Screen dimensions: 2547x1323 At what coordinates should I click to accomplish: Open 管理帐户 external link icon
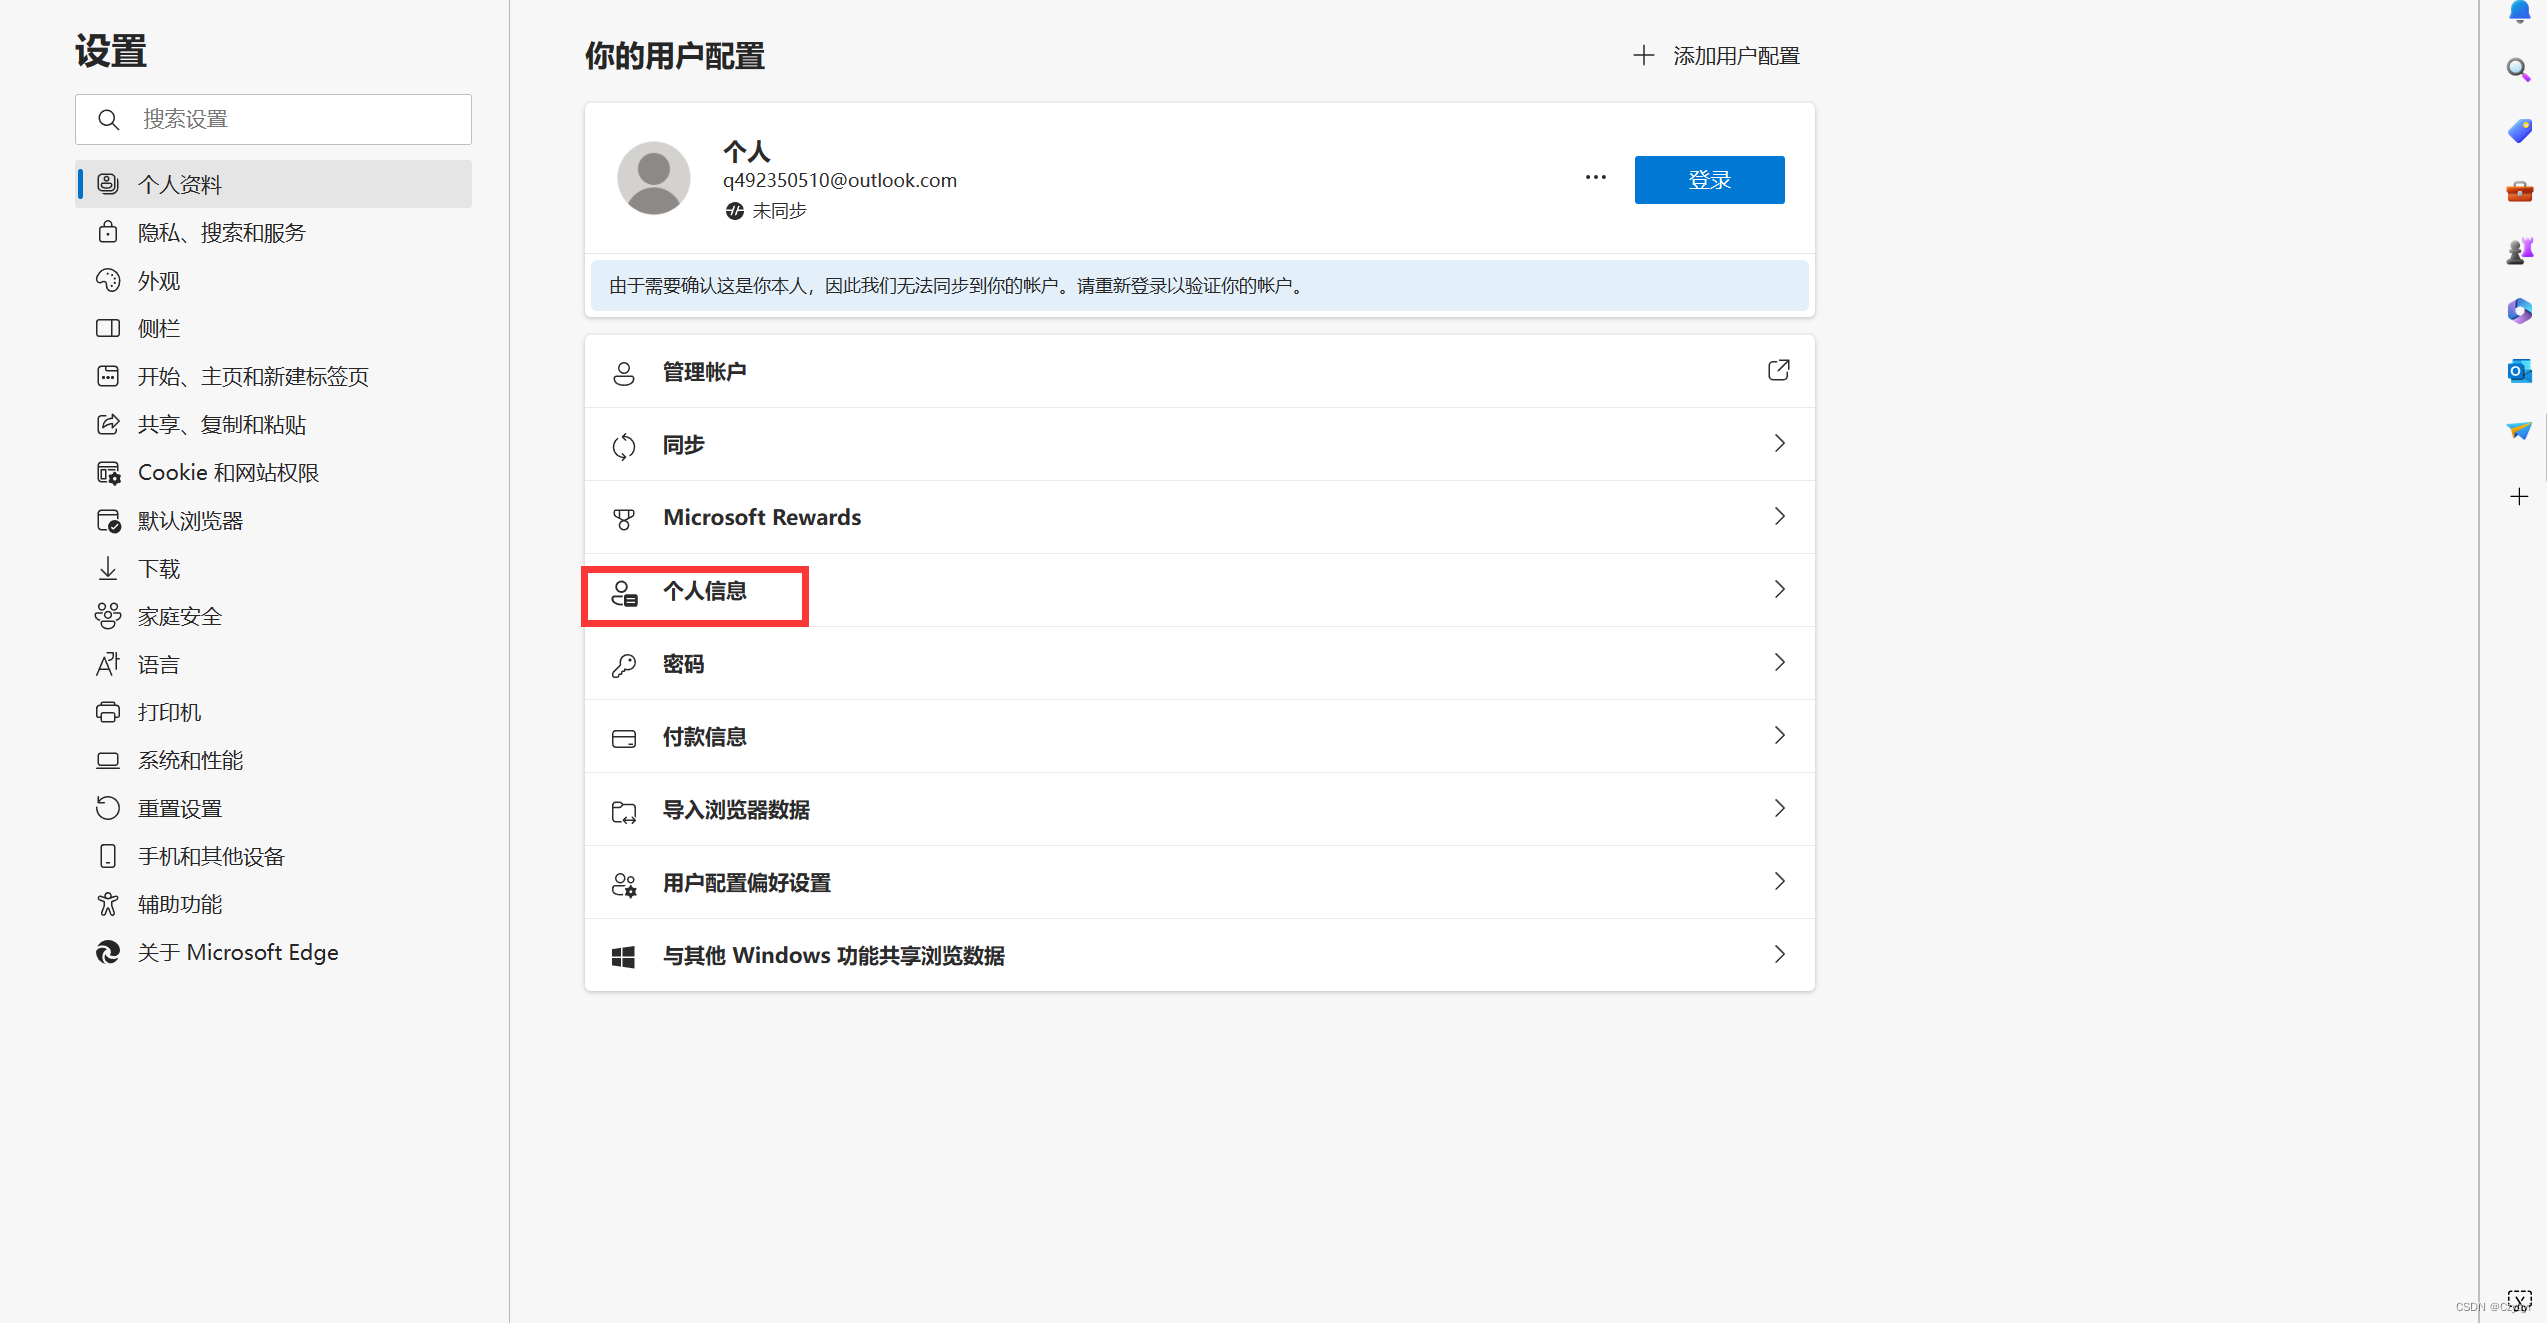[x=1778, y=371]
